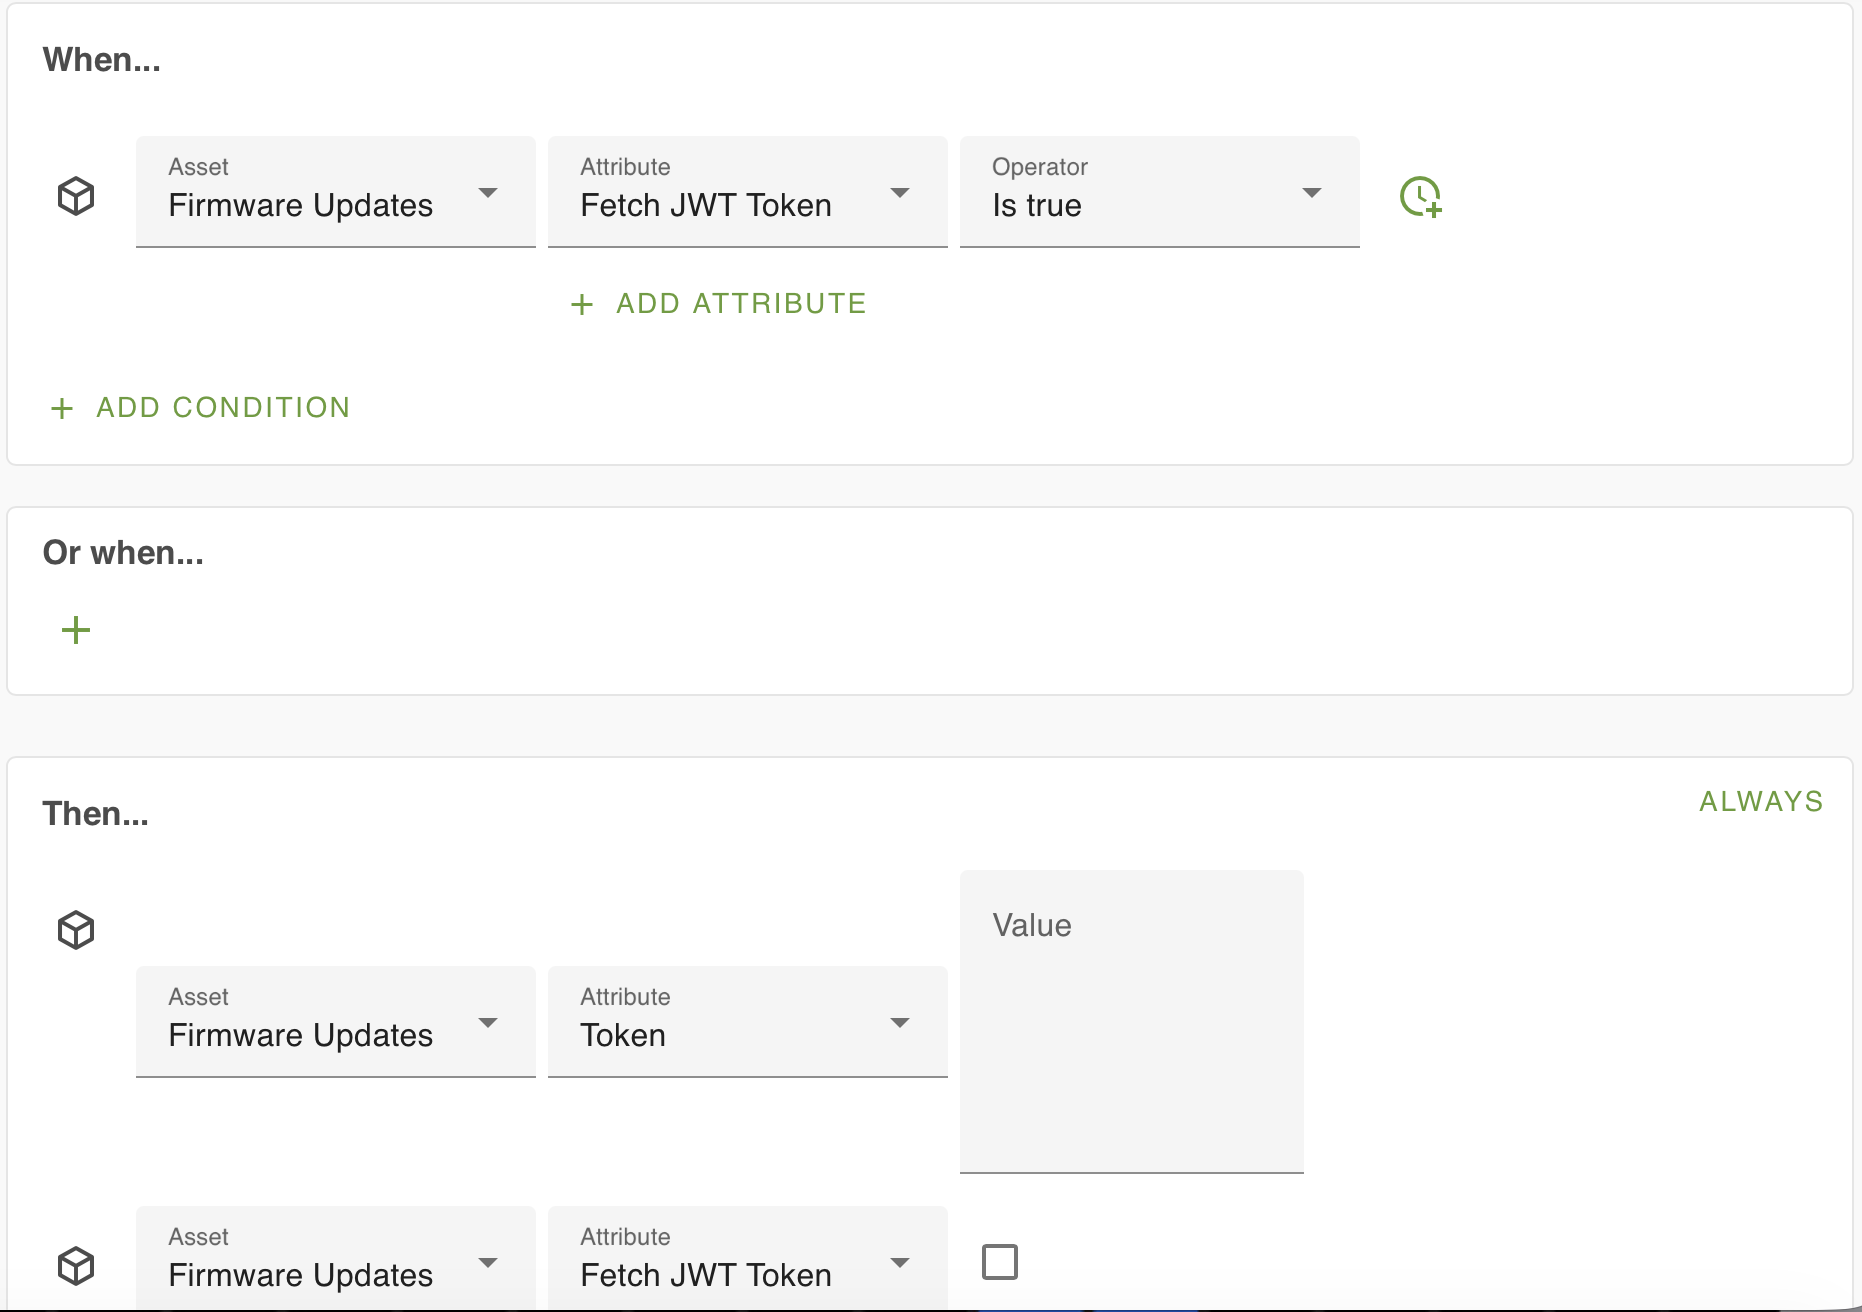The image size is (1862, 1312).
Task: Click the clock duration icon next to Operator
Action: click(x=1420, y=196)
